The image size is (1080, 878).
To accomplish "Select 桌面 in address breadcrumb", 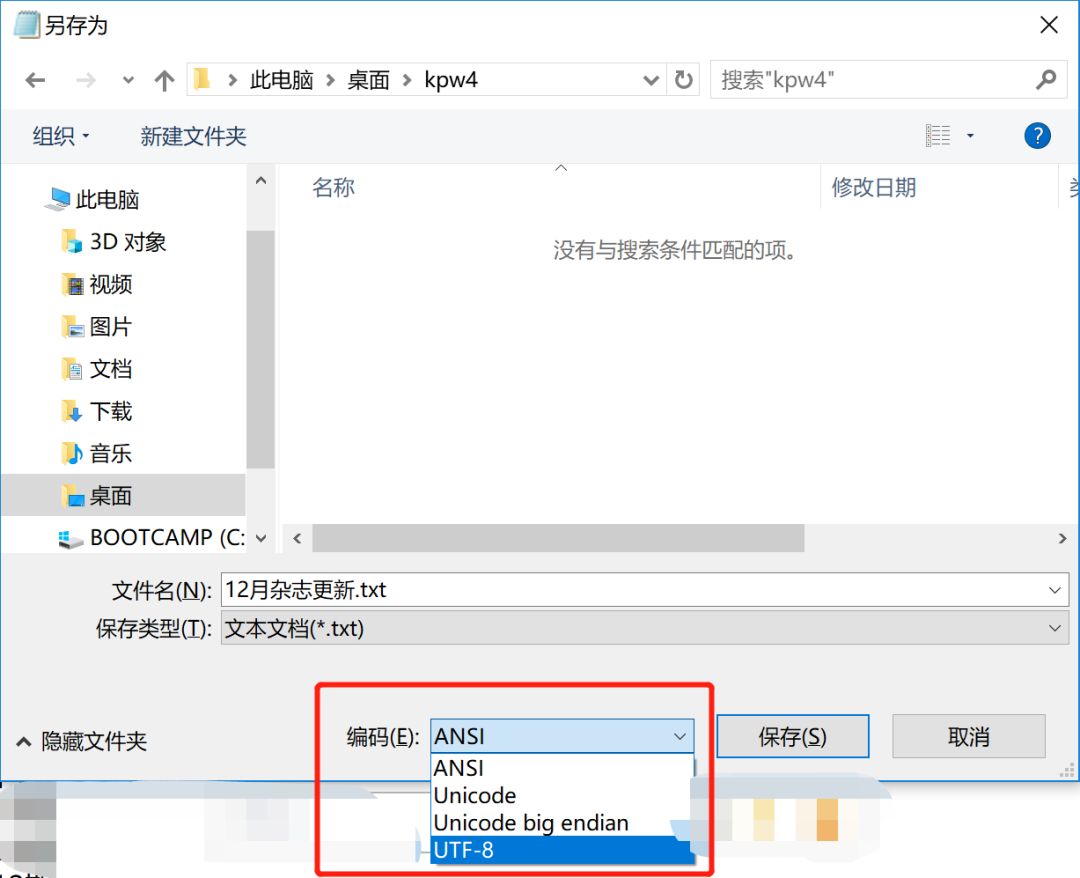I will [368, 80].
